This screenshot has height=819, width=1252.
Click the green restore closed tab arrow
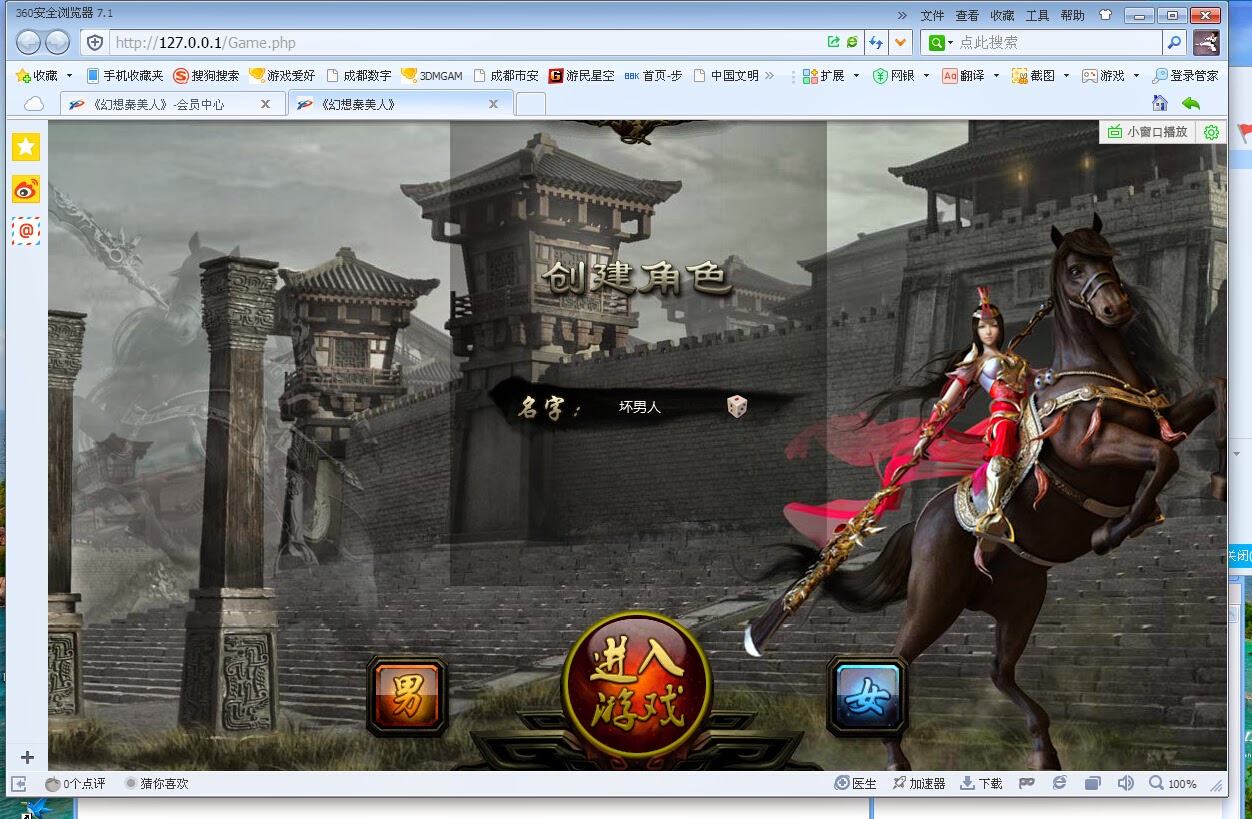point(1190,103)
